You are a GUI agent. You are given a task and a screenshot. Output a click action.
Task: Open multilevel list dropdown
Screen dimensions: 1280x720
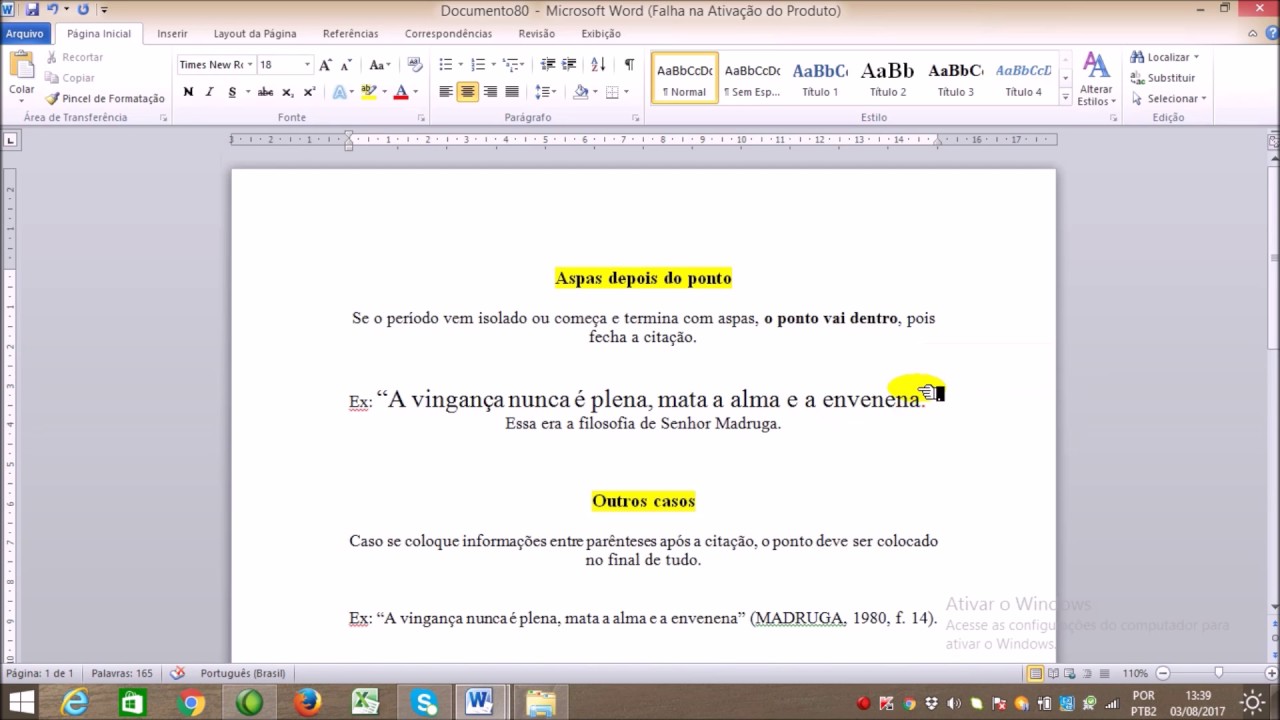(513, 65)
